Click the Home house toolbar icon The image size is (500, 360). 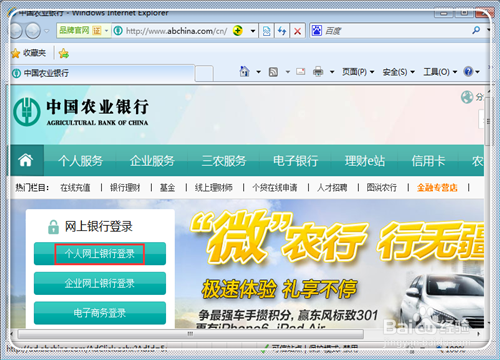tap(245, 71)
